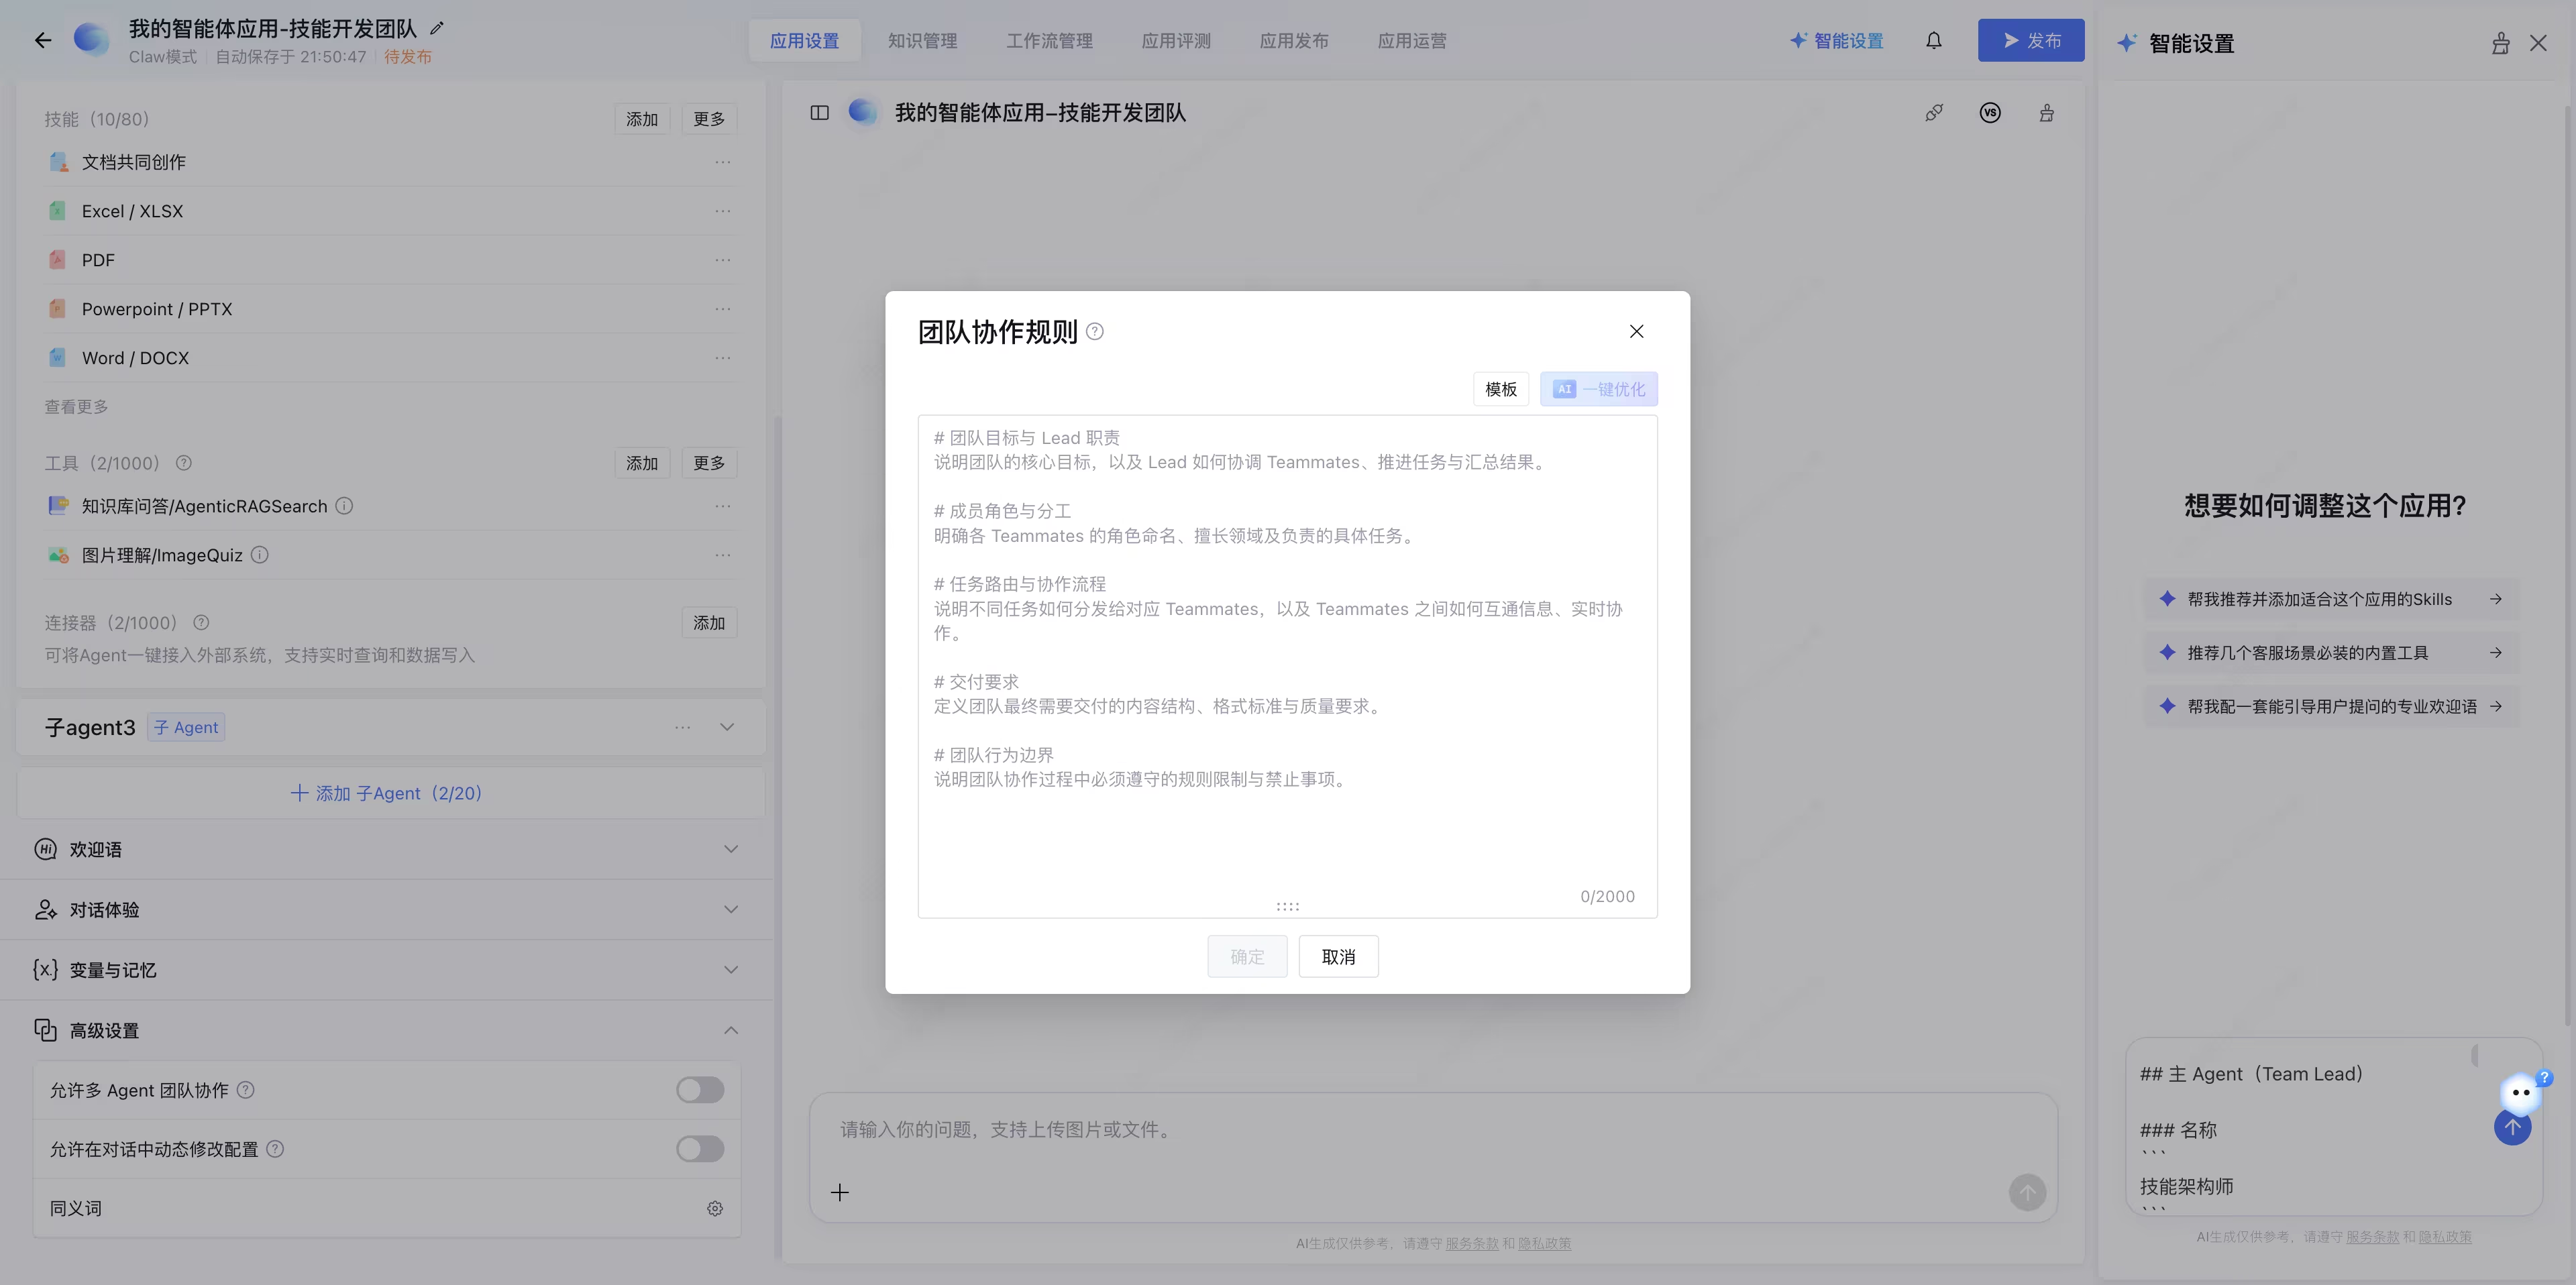
Task: Switch to the 工作流管理 tab
Action: coord(1049,41)
